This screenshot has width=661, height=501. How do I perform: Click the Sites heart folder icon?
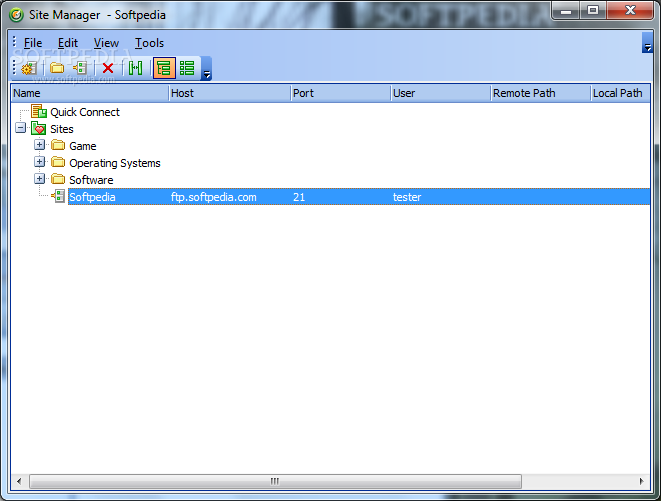click(x=39, y=129)
